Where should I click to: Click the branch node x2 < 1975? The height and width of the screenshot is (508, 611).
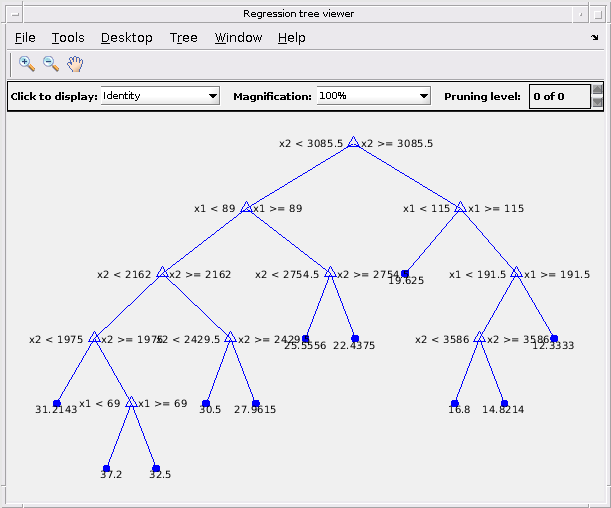click(94, 337)
